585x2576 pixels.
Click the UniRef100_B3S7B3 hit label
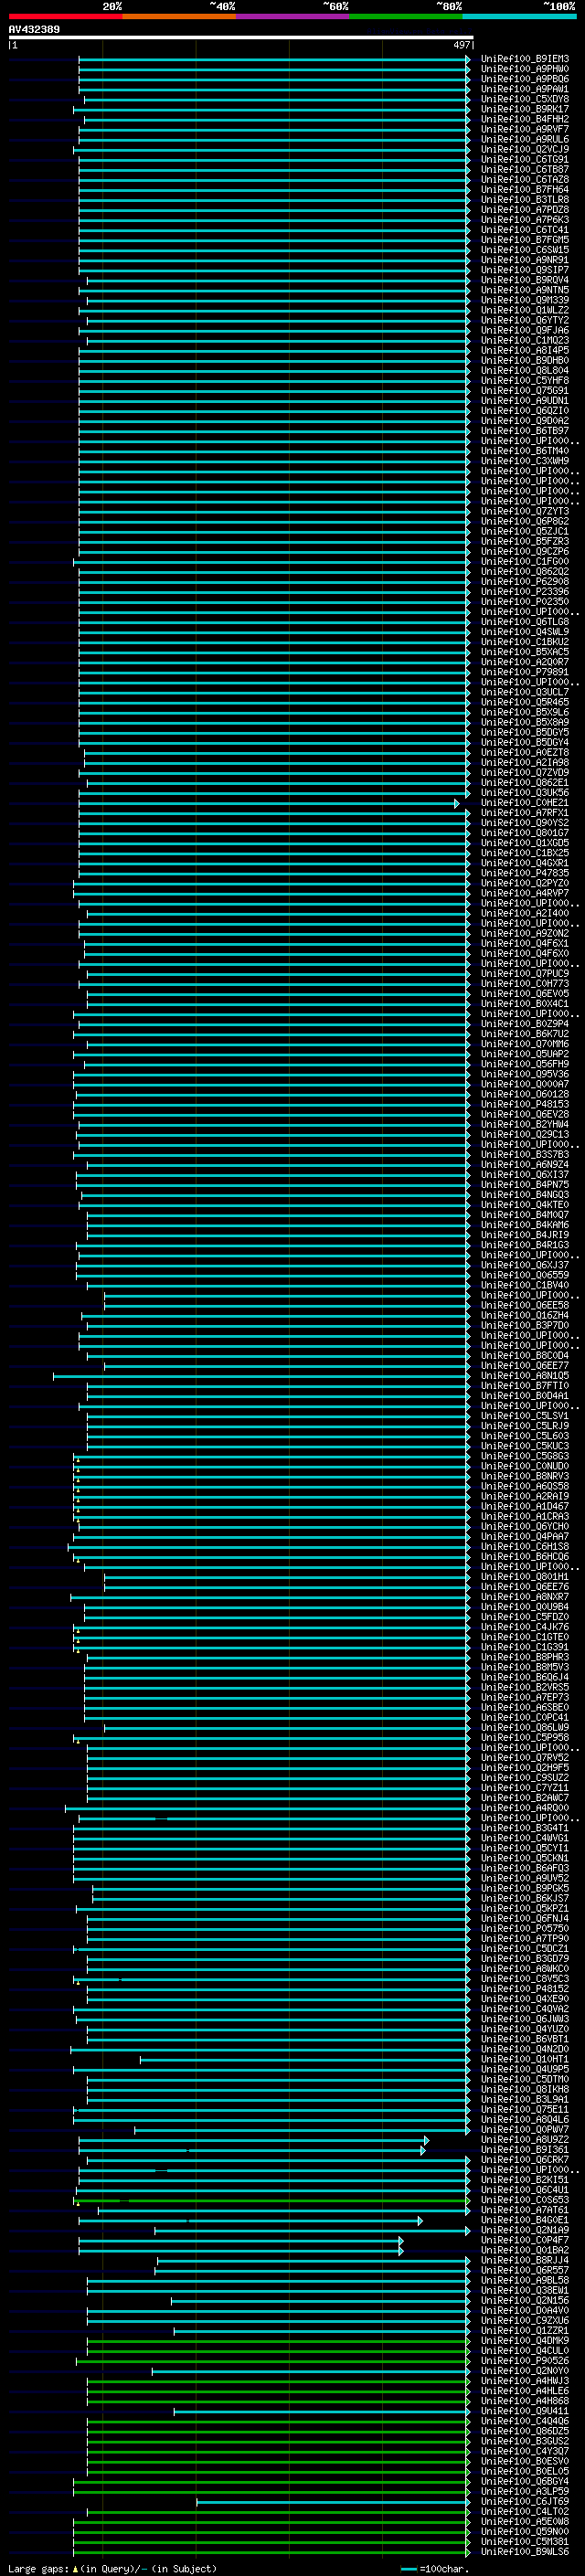[x=524, y=1154]
